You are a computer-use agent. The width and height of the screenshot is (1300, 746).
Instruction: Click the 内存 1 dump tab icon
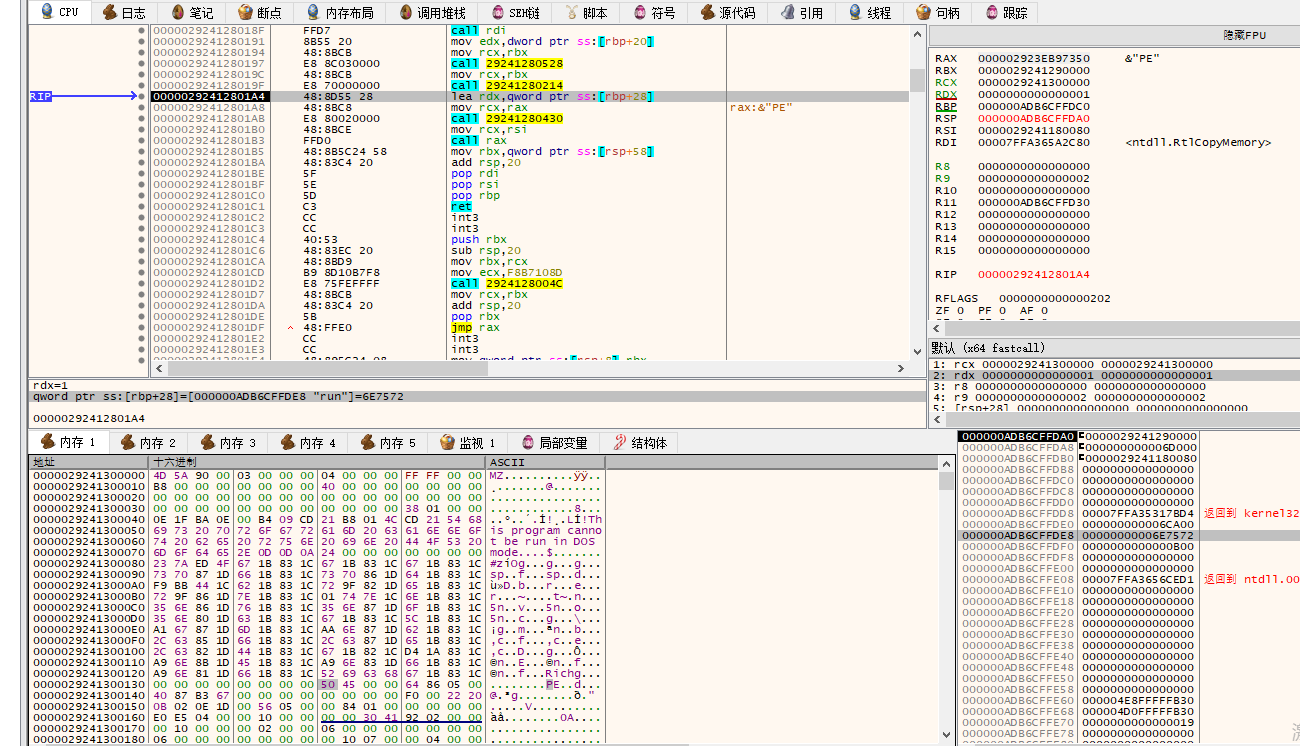coord(47,442)
